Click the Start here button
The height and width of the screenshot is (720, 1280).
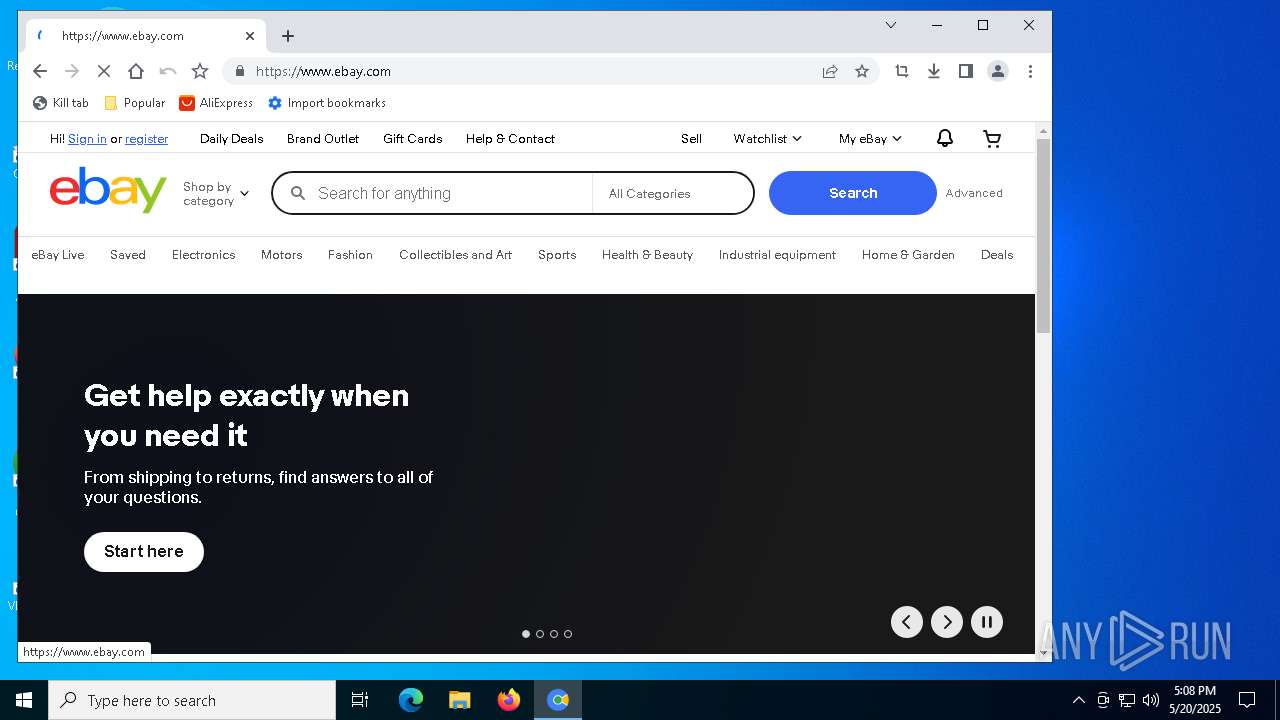tap(144, 552)
